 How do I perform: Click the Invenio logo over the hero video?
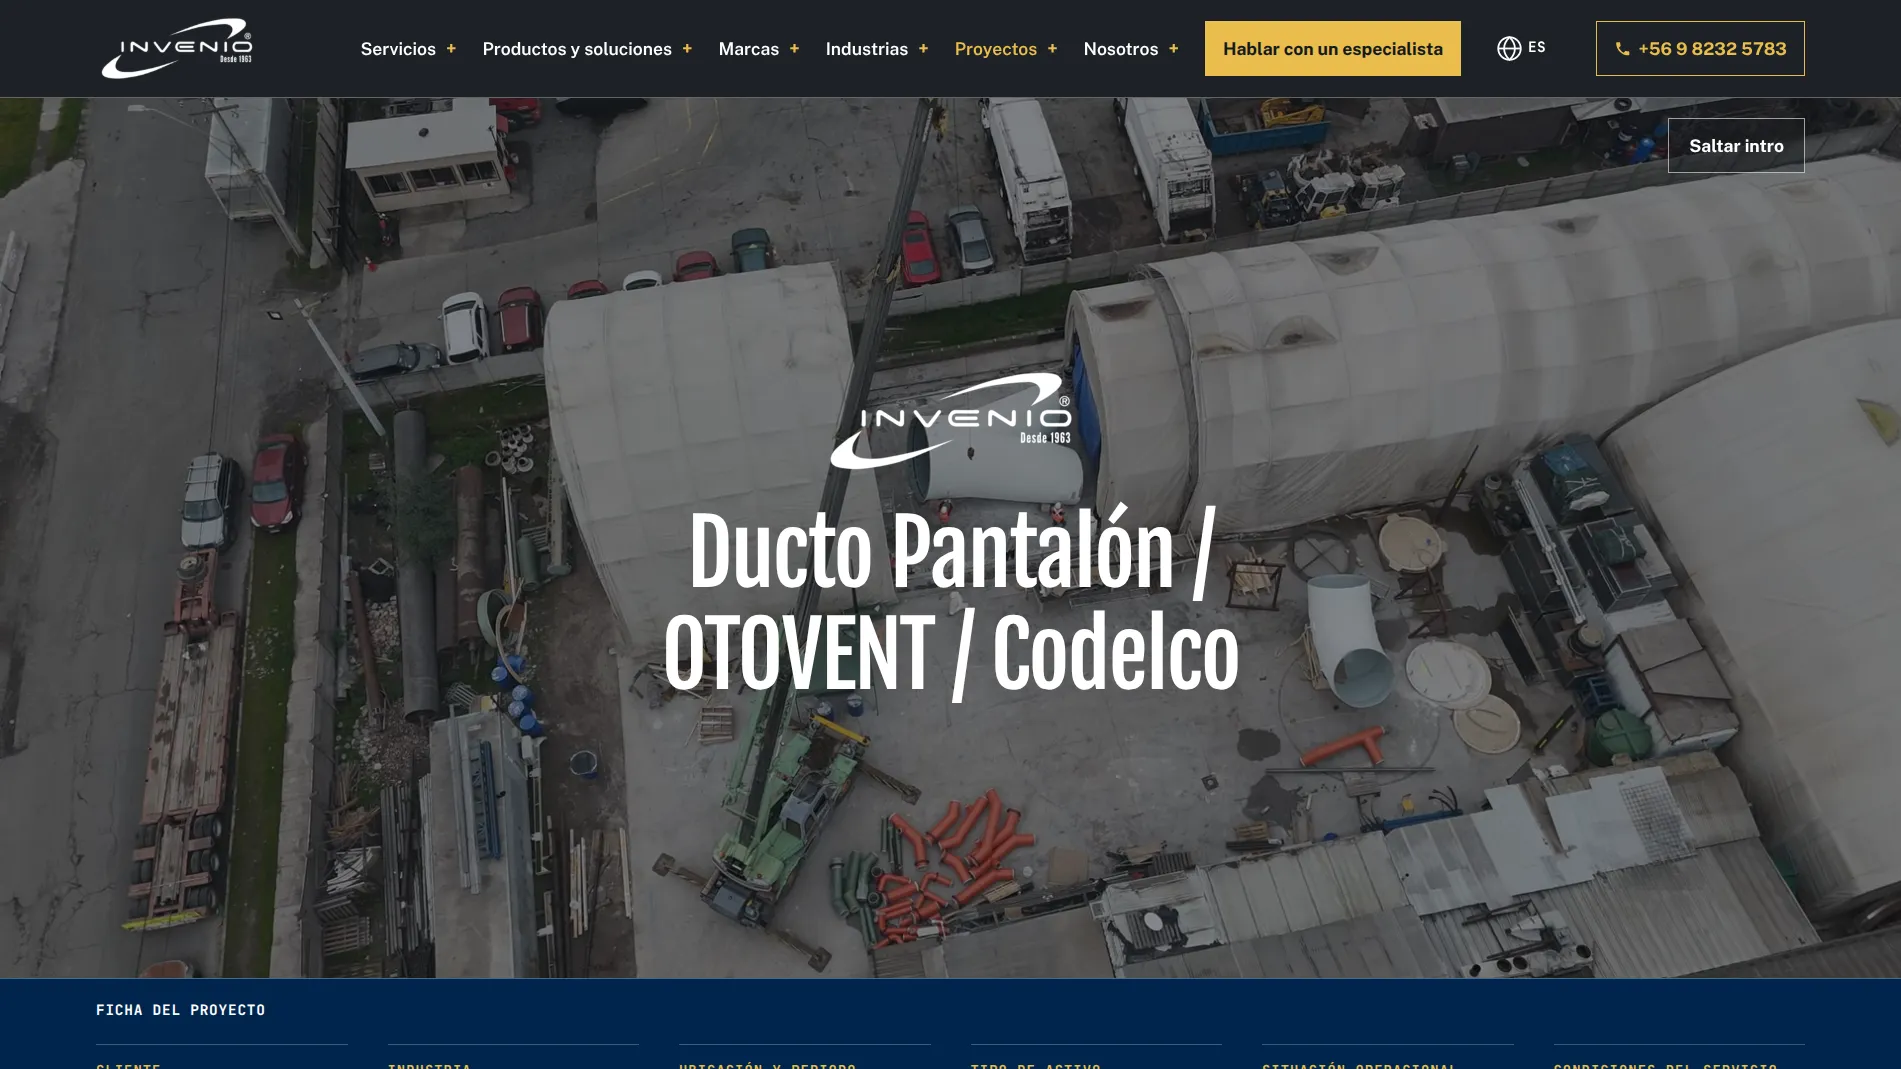pyautogui.click(x=951, y=421)
